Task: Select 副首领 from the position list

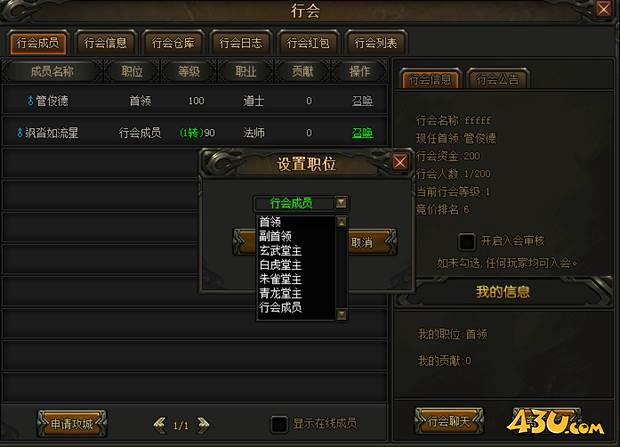Action: click(275, 237)
